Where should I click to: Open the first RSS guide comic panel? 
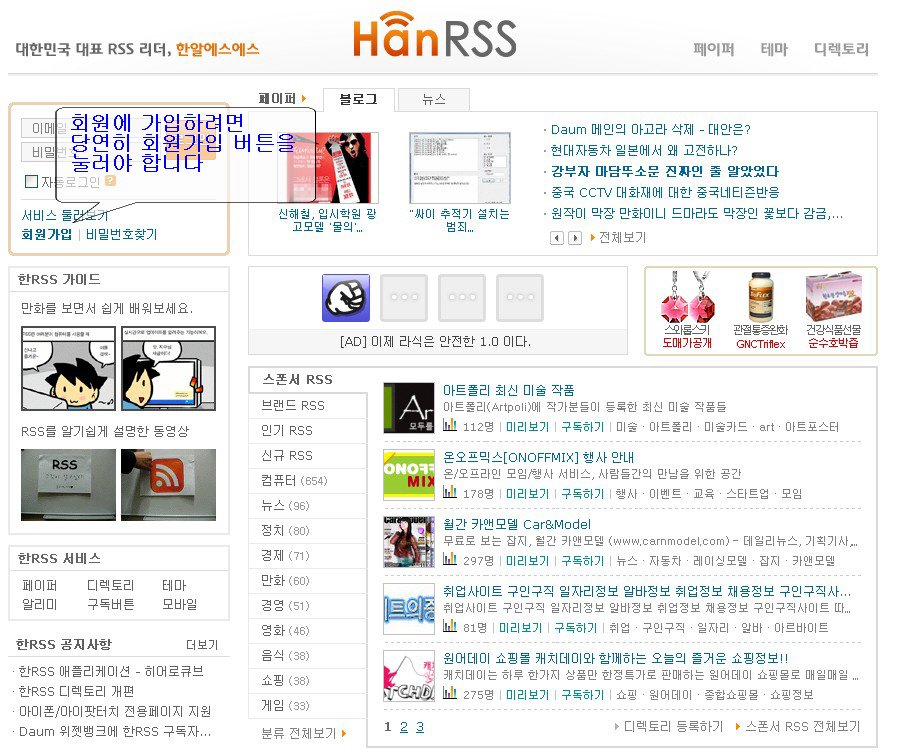69,368
